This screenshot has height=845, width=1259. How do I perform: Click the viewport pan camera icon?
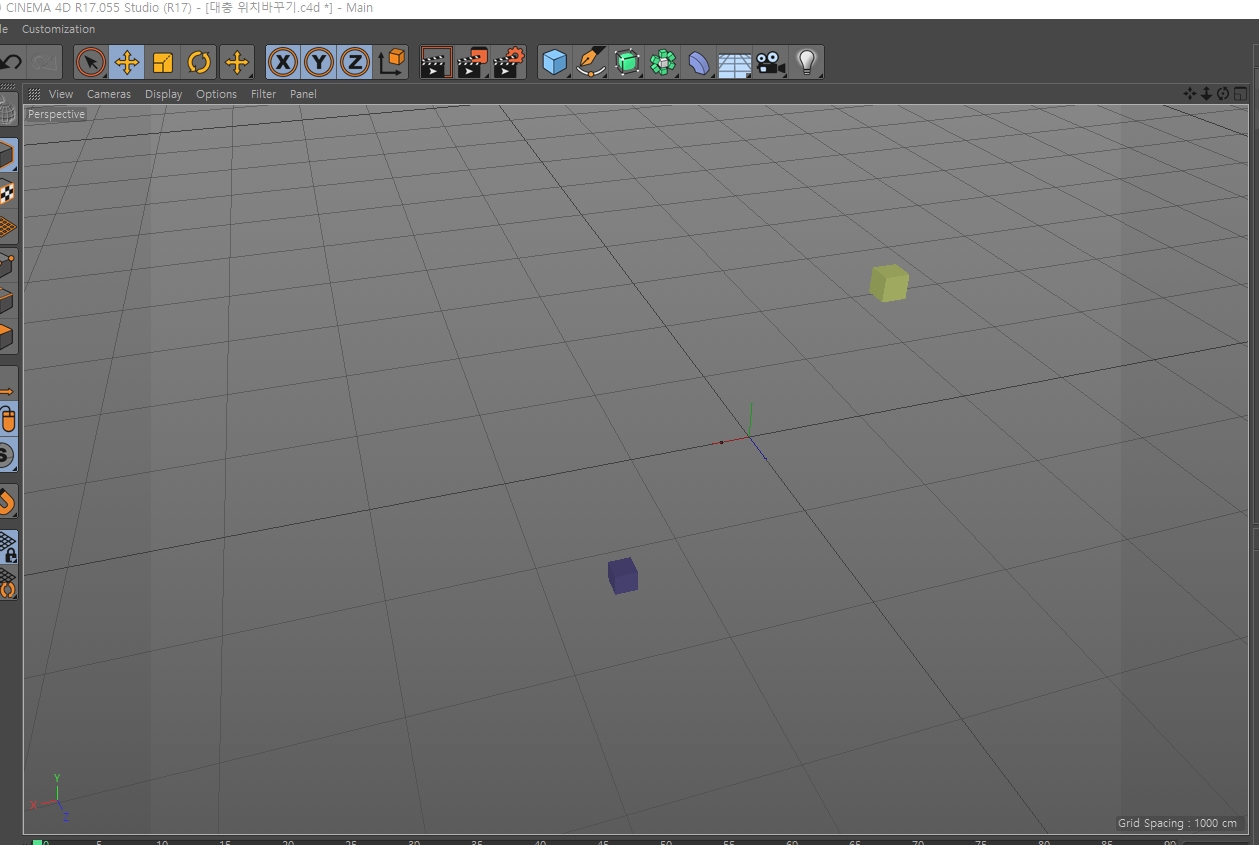(x=1190, y=93)
